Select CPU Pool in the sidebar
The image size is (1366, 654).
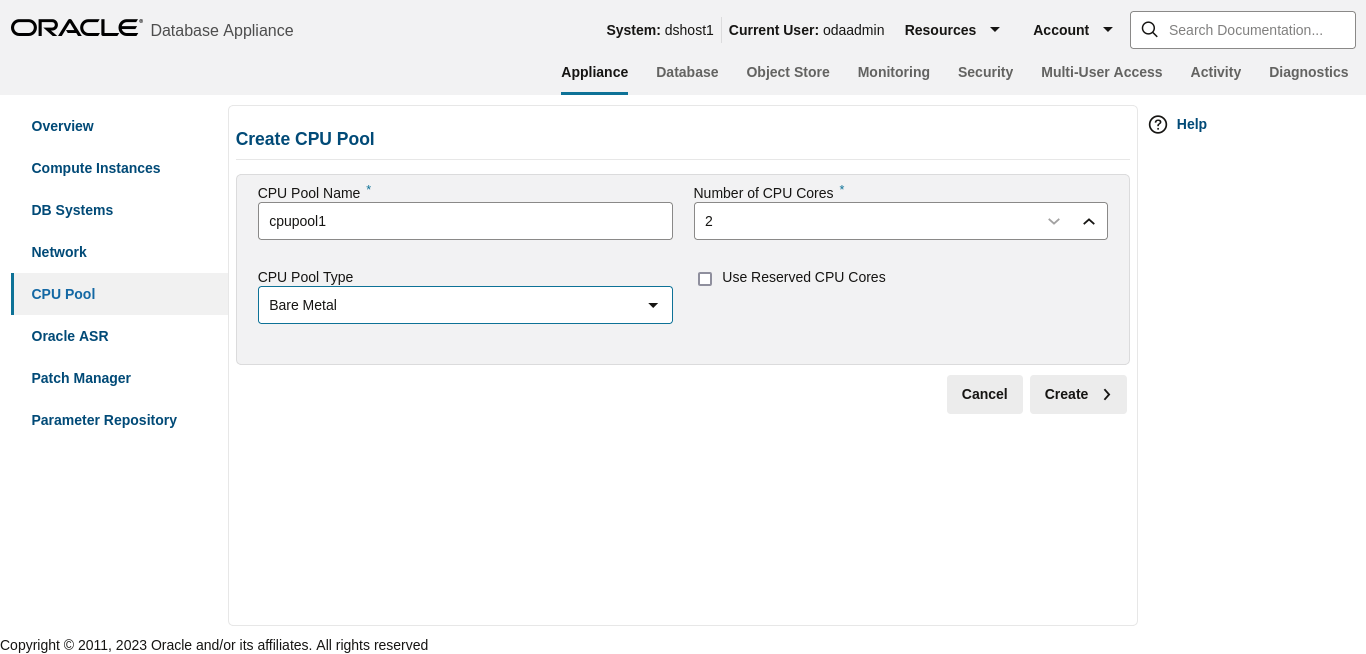(x=120, y=294)
